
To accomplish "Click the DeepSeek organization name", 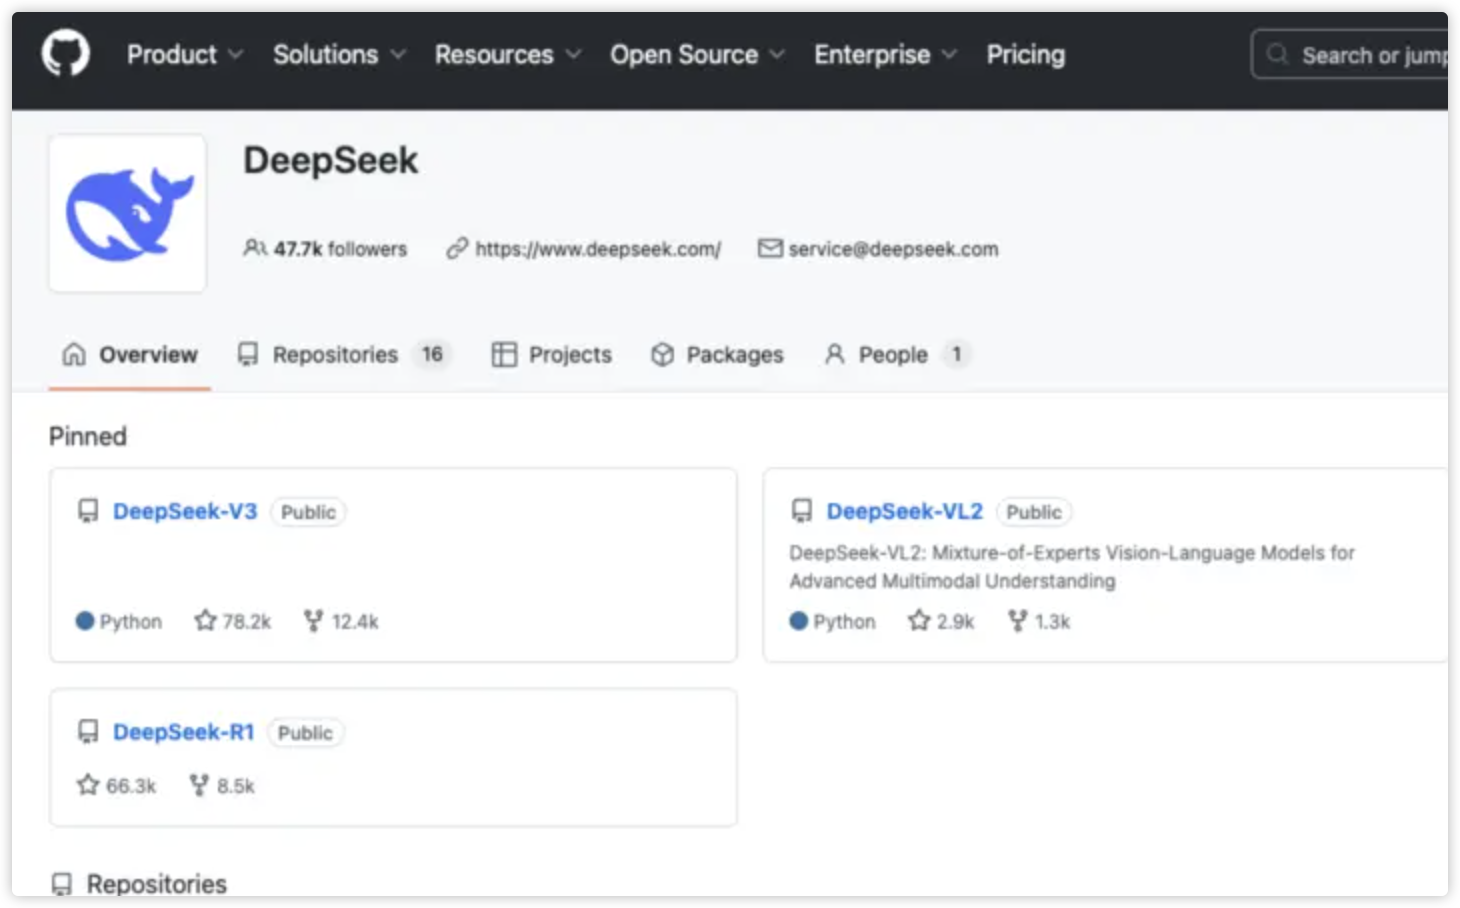I will 331,160.
